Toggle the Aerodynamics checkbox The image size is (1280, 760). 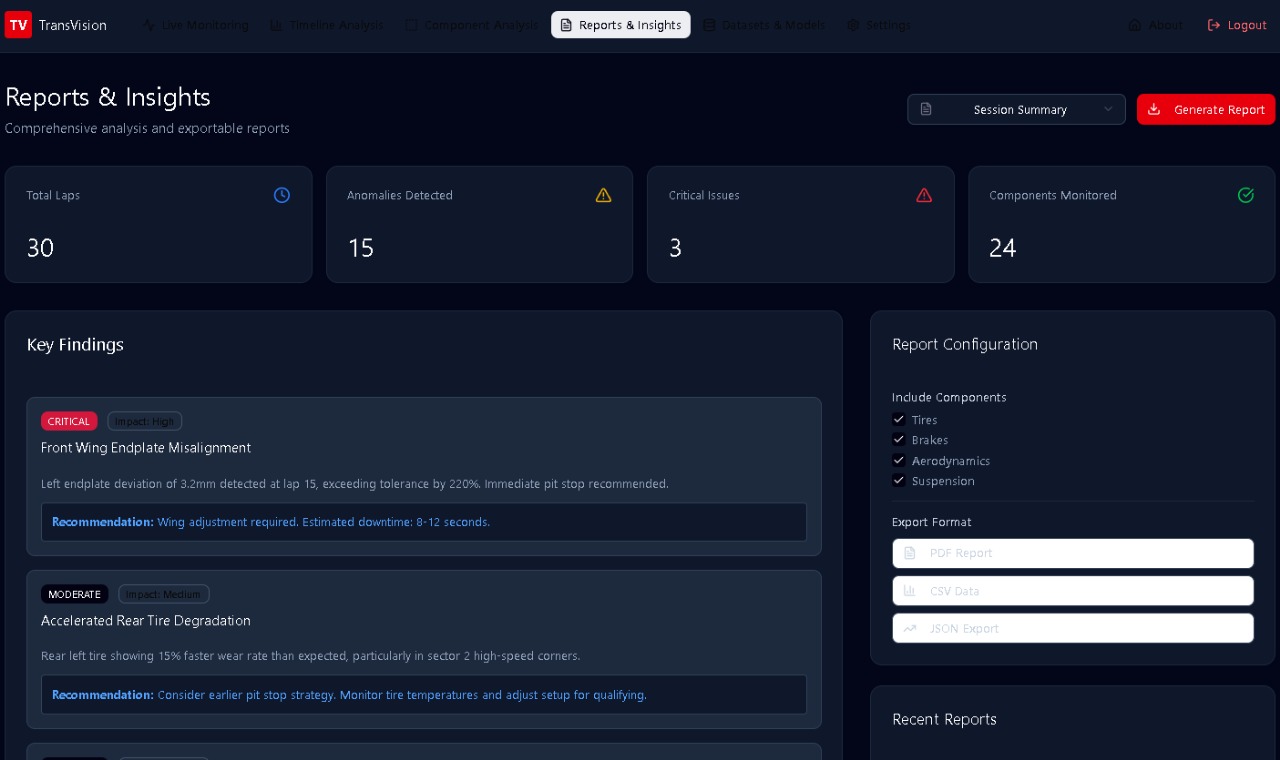pyautogui.click(x=899, y=460)
